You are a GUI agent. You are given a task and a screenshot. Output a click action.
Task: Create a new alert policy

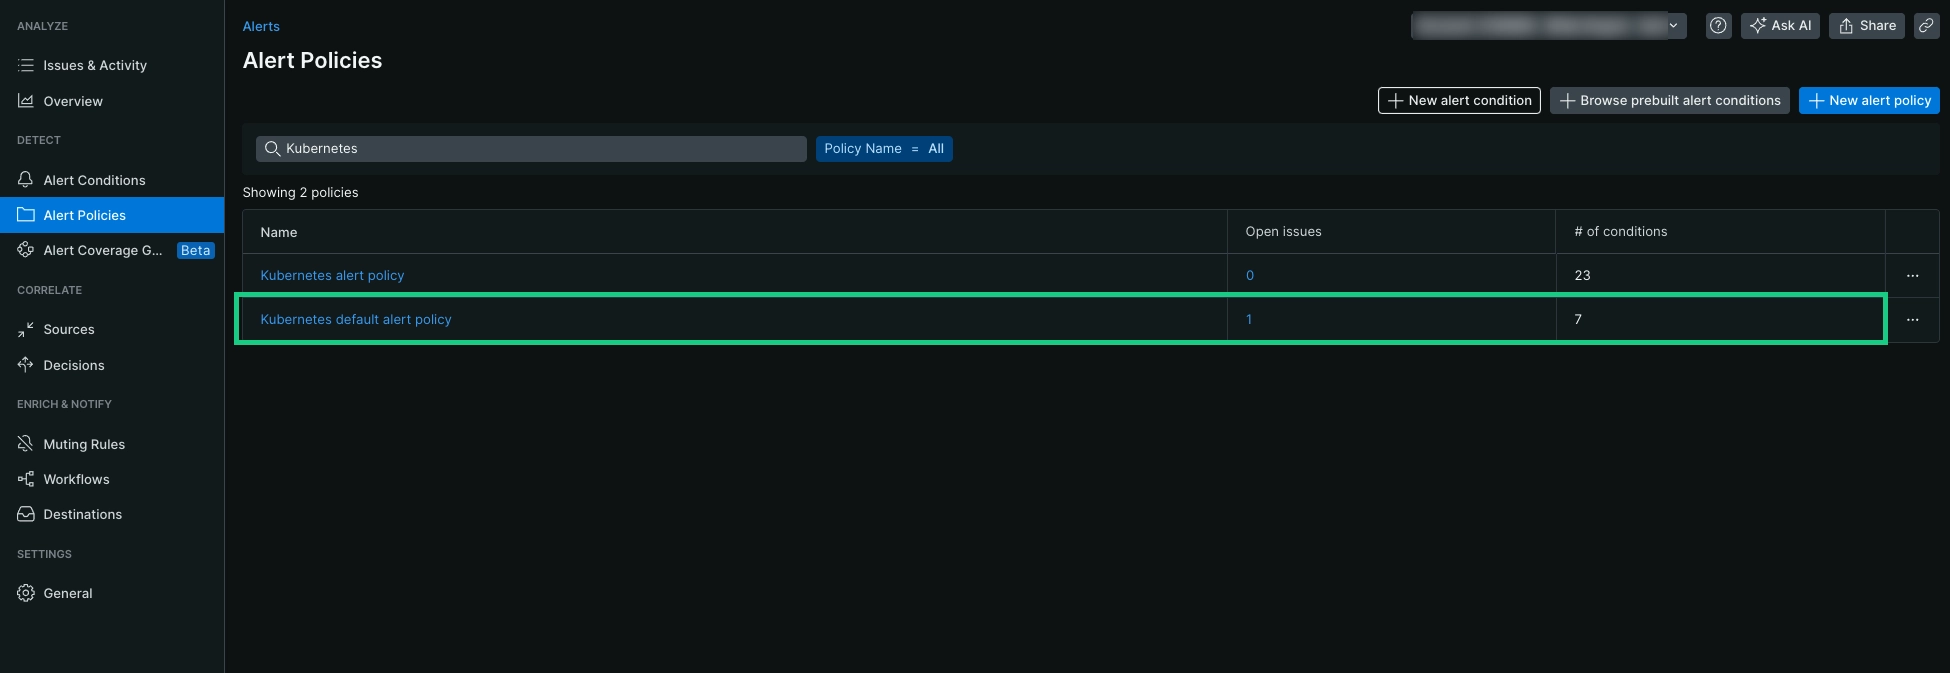point(1868,101)
